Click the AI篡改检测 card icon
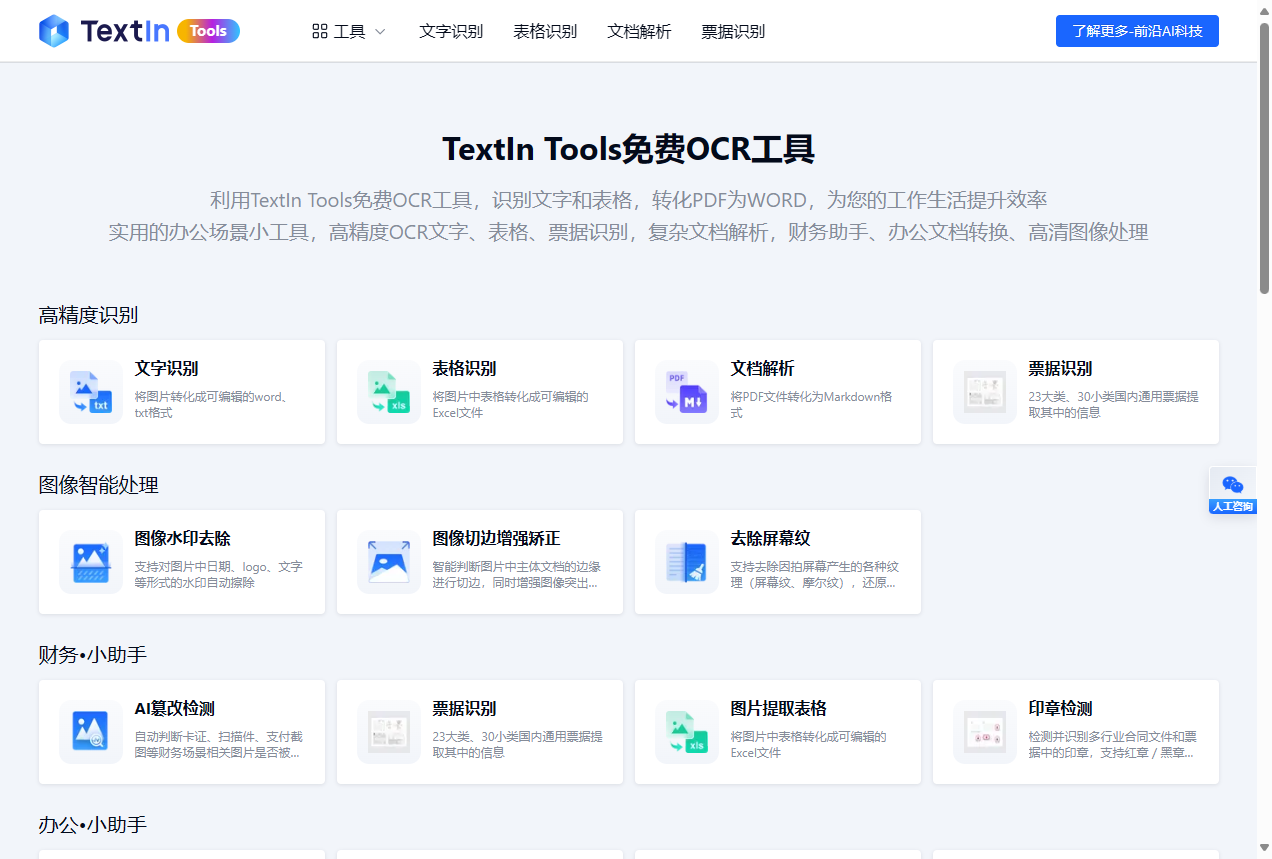Screen dimensions: 1272x859 [90, 732]
